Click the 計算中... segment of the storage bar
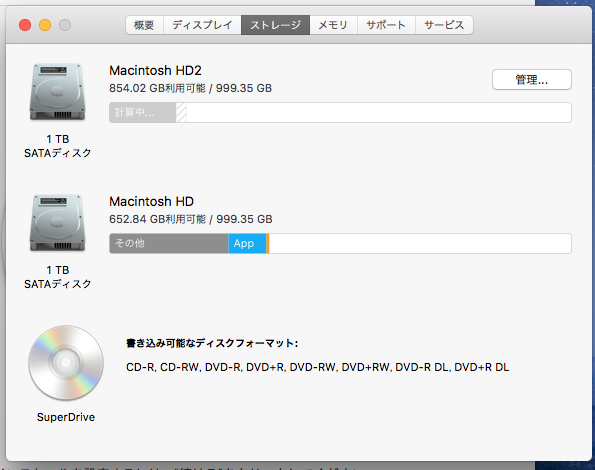The image size is (595, 470). (143, 112)
